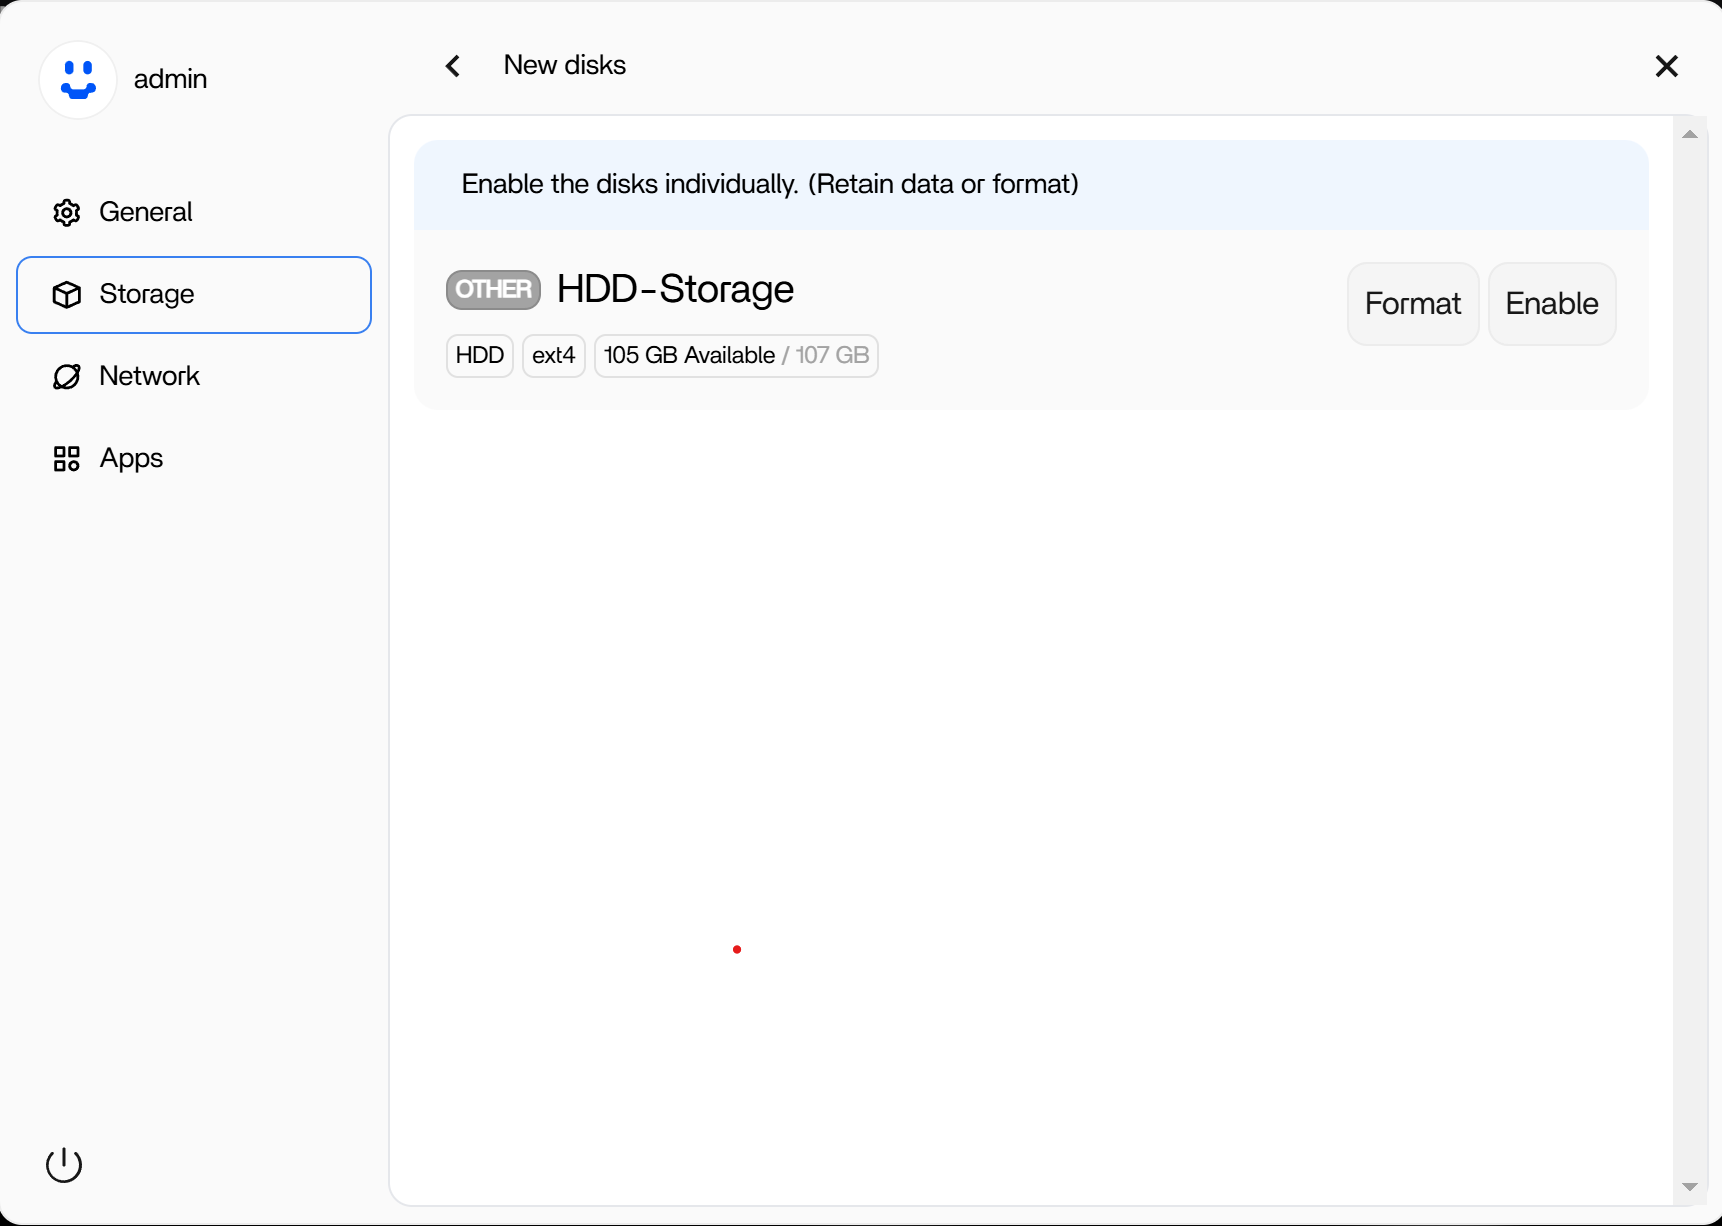Viewport: 1722px width, 1226px height.
Task: Click the Storage cube icon
Action: tap(67, 295)
